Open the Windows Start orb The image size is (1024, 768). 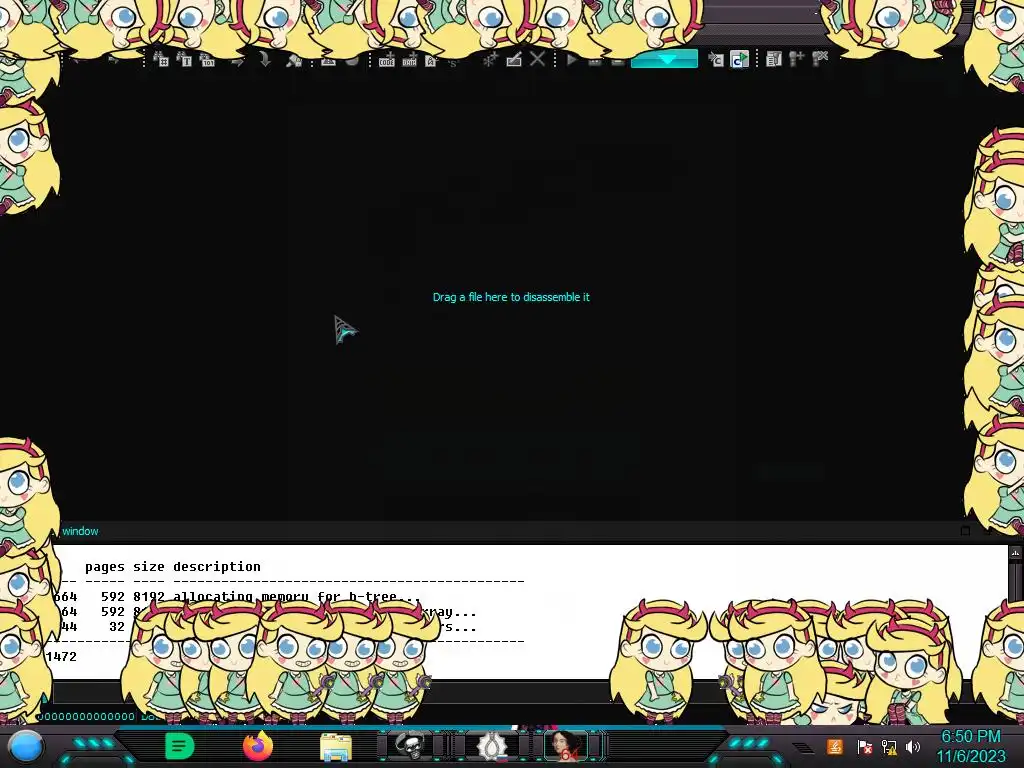[x=25, y=746]
